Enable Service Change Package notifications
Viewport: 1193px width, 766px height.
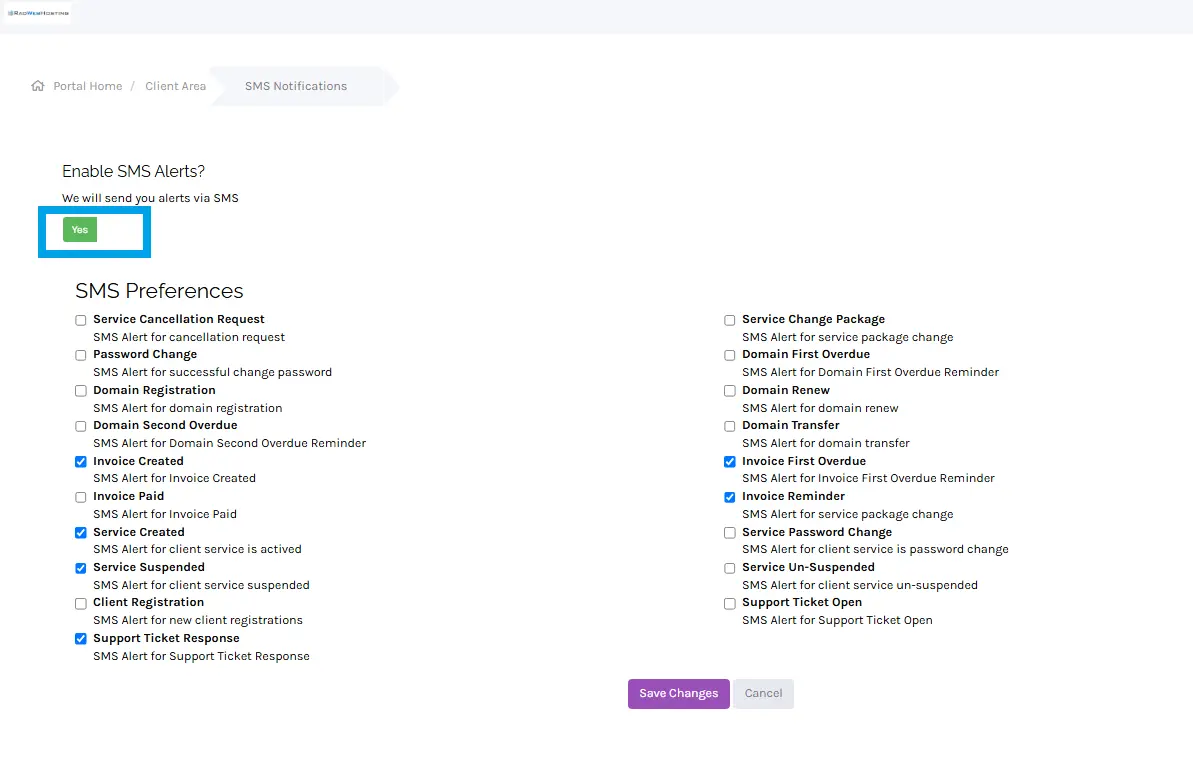729,320
